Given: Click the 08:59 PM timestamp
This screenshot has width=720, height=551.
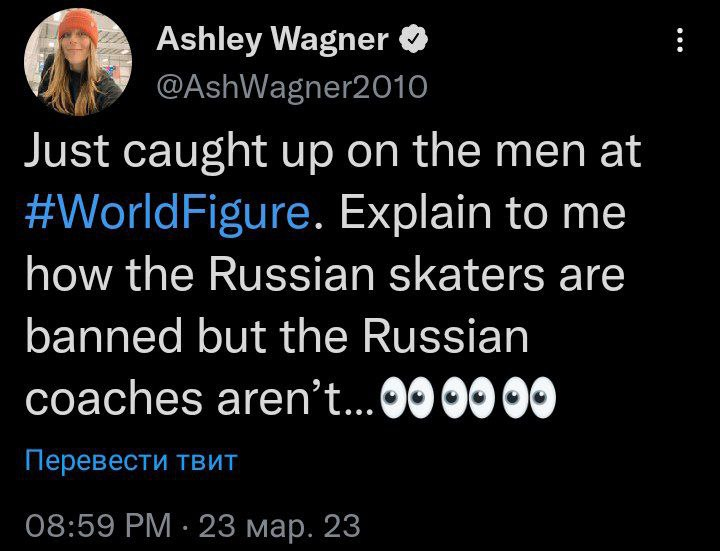Looking at the screenshot, I should [97, 525].
